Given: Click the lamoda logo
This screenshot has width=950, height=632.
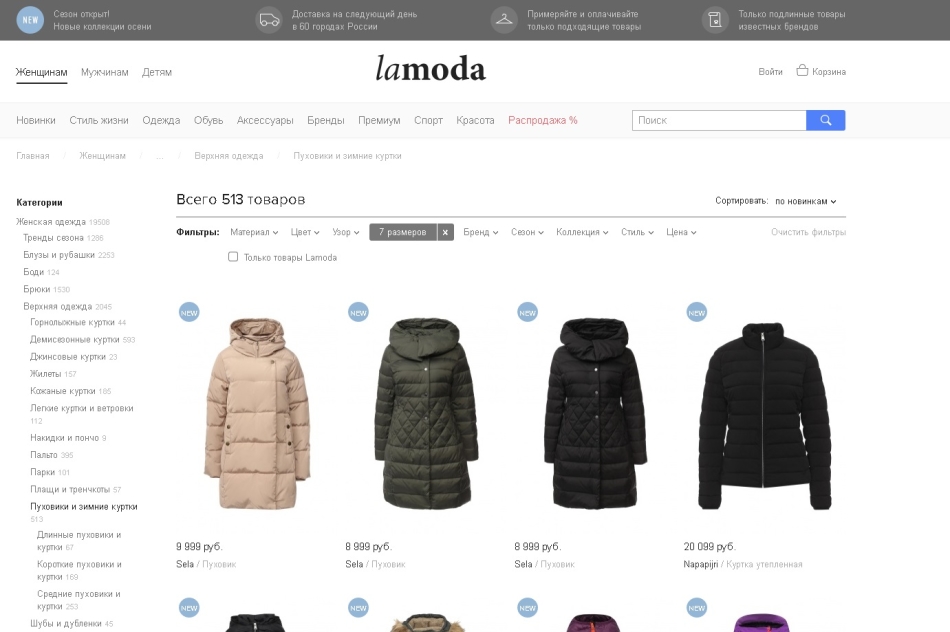Looking at the screenshot, I should click(430, 68).
